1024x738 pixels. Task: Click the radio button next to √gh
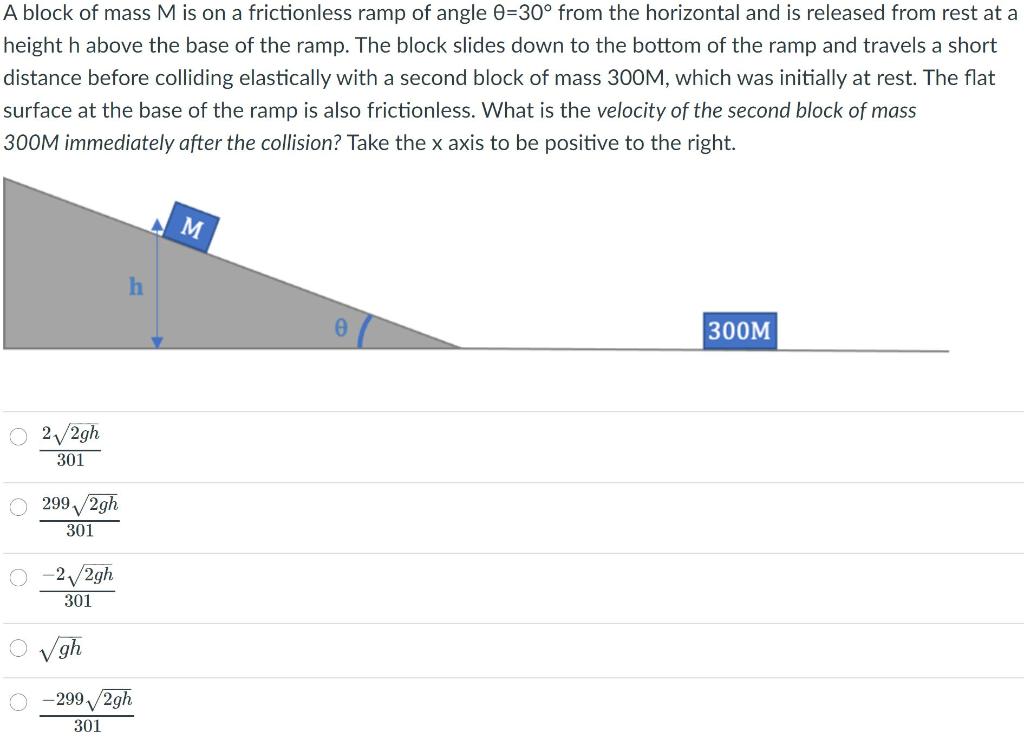17,648
